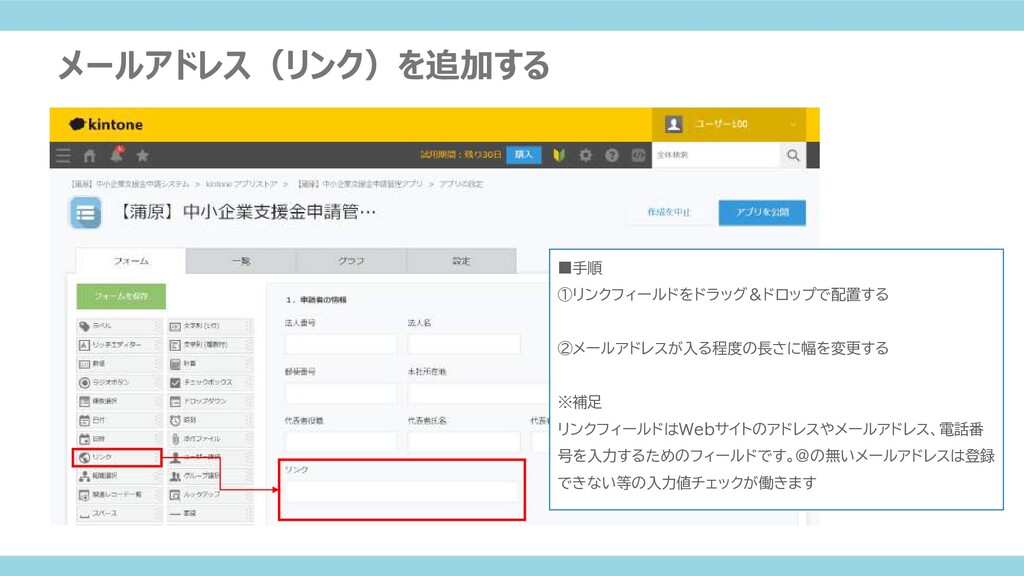Click the green フォームを保存 button
The image size is (1024, 576).
121,296
